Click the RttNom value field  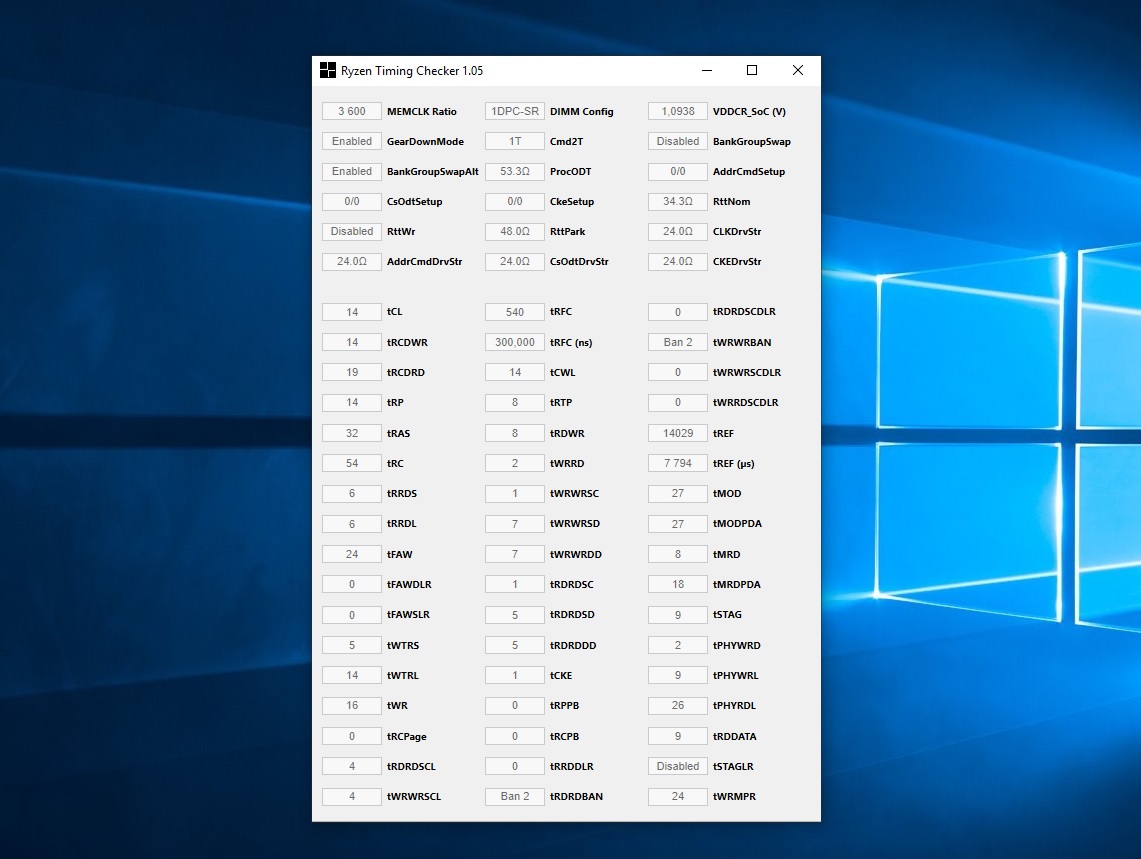coord(678,201)
